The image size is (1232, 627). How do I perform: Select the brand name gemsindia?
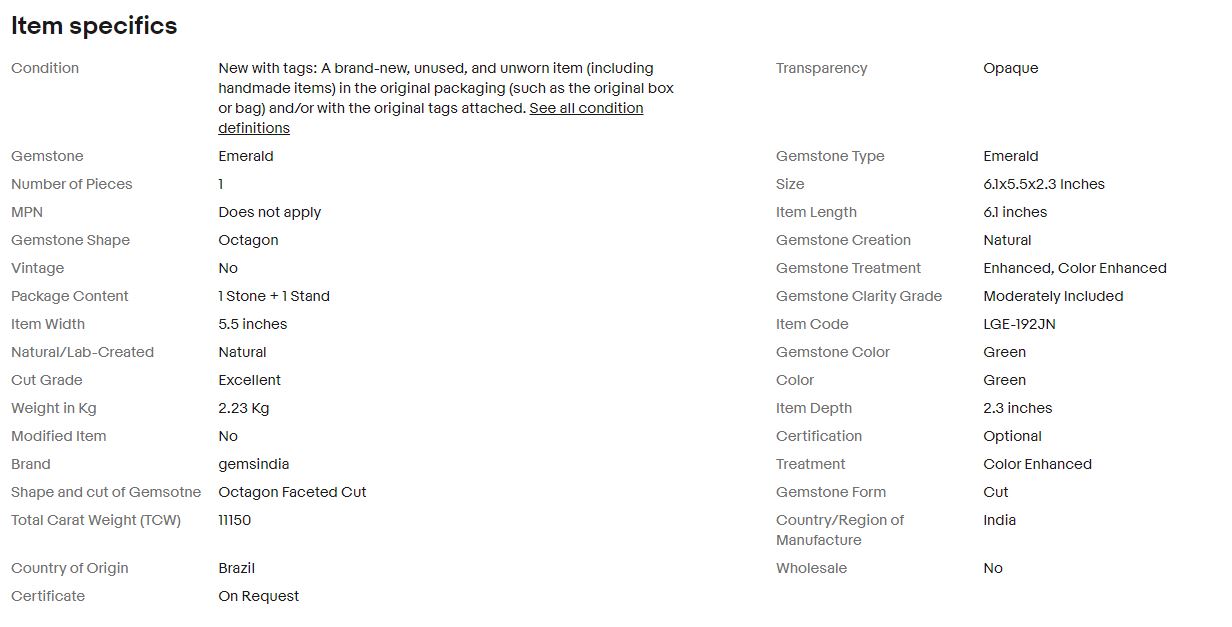[253, 464]
